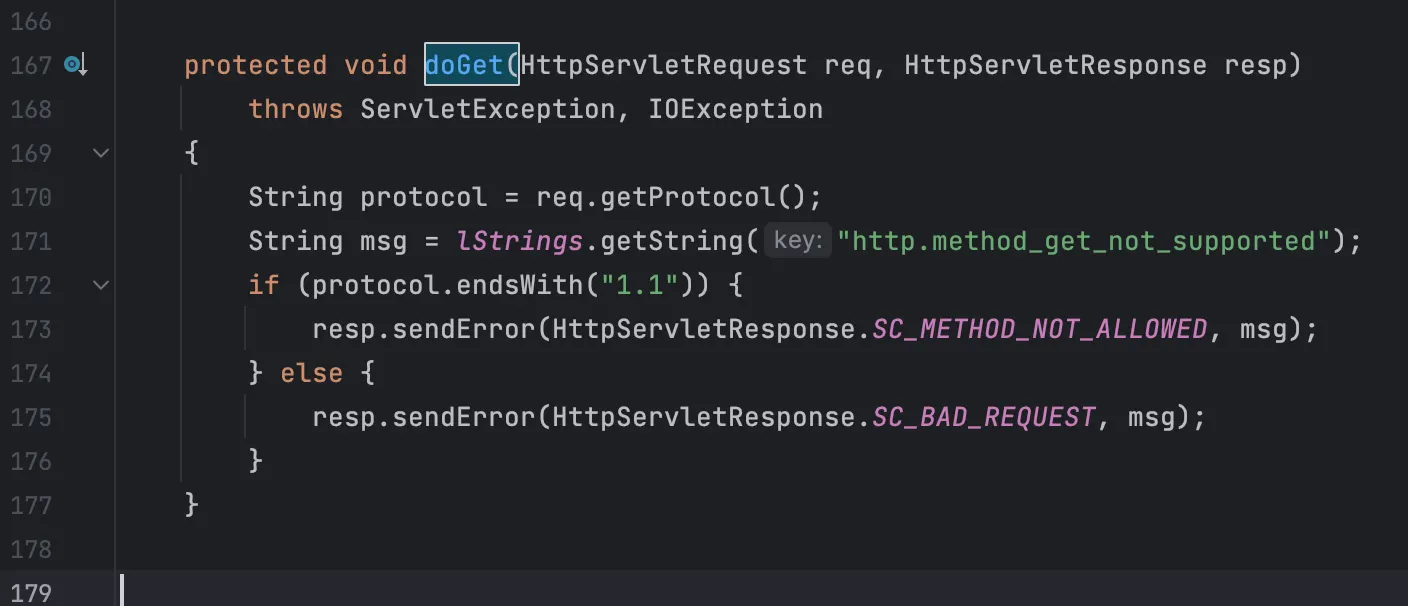Screen dimensions: 1408x606
Task: Click SC_BAD_REQUEST constant
Action: (x=983, y=417)
